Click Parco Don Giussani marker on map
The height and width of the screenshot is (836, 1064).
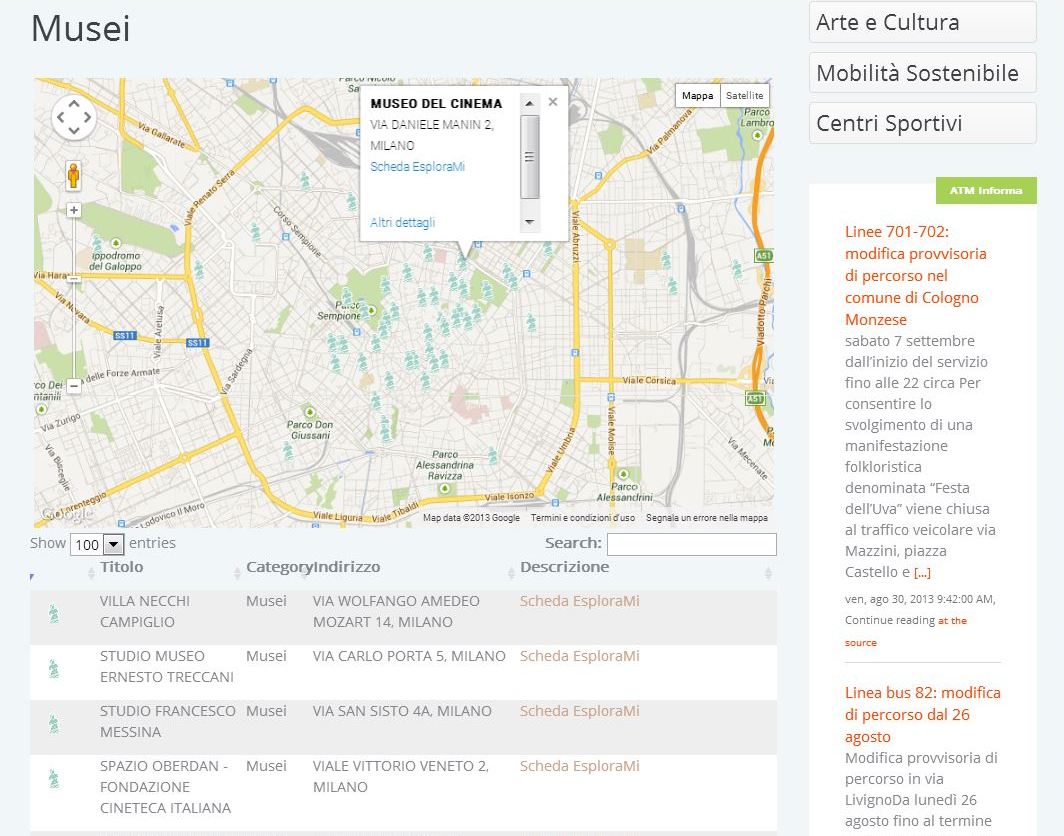click(310, 412)
